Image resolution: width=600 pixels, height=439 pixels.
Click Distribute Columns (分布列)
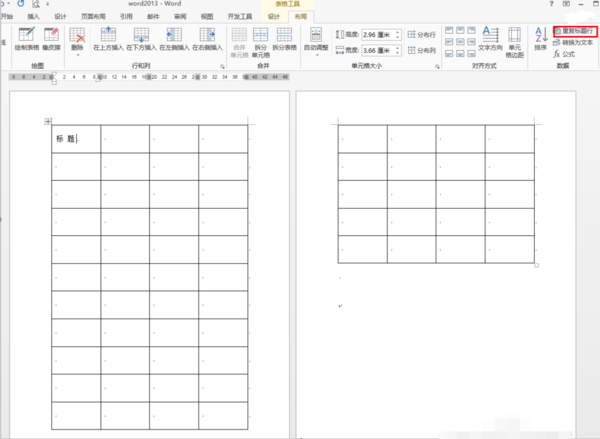pos(421,50)
